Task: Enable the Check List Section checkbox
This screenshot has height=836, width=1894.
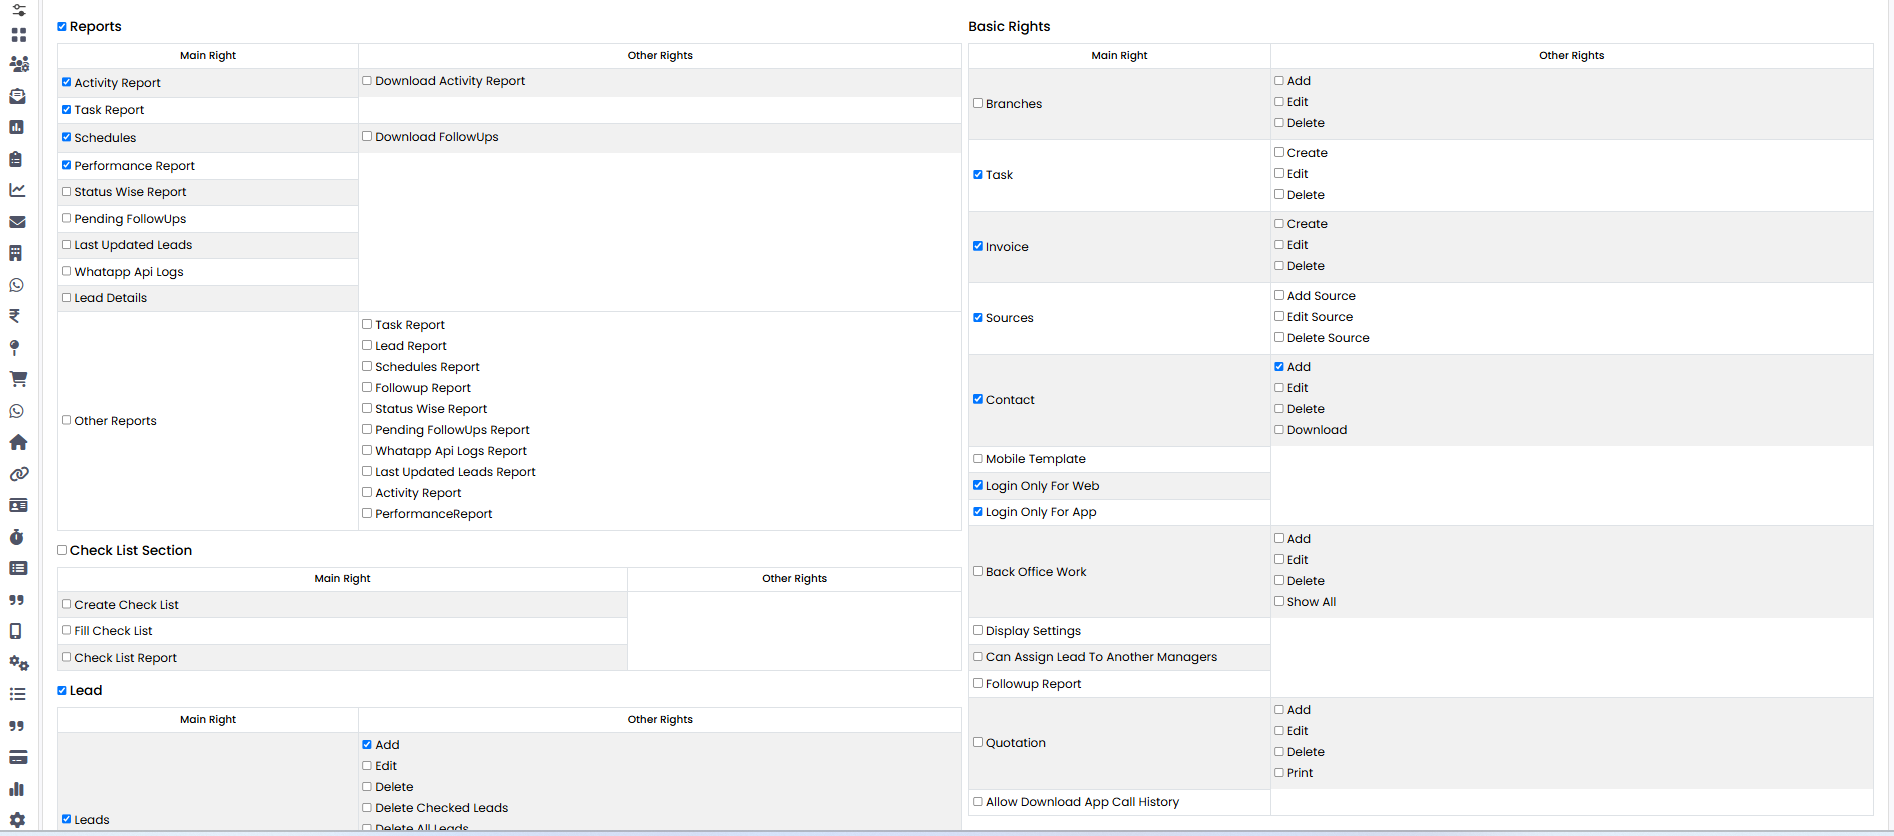Action: pyautogui.click(x=62, y=550)
